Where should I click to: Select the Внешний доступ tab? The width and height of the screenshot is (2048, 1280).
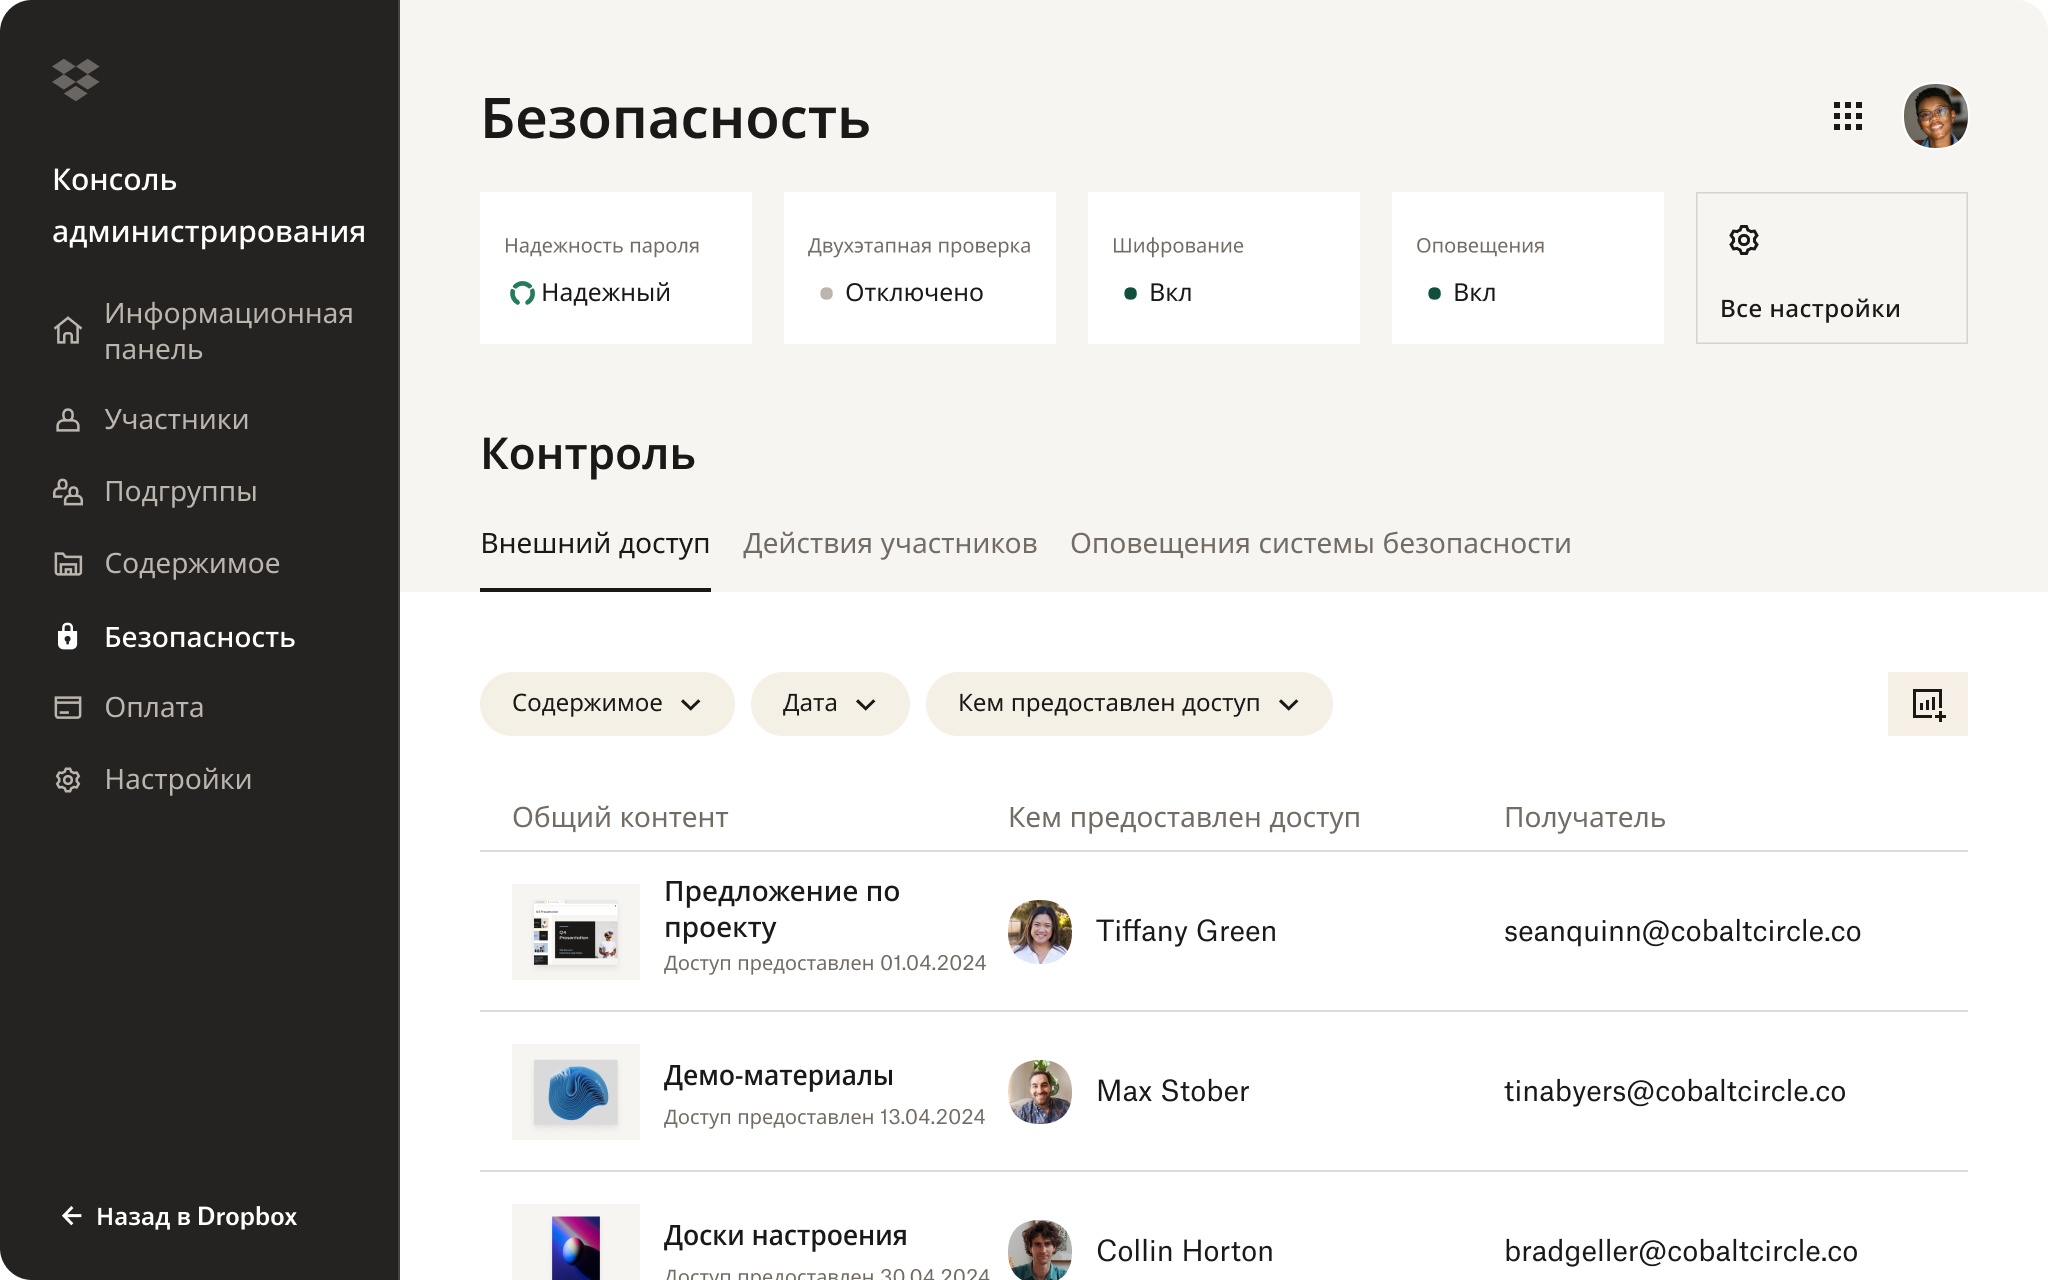(595, 544)
